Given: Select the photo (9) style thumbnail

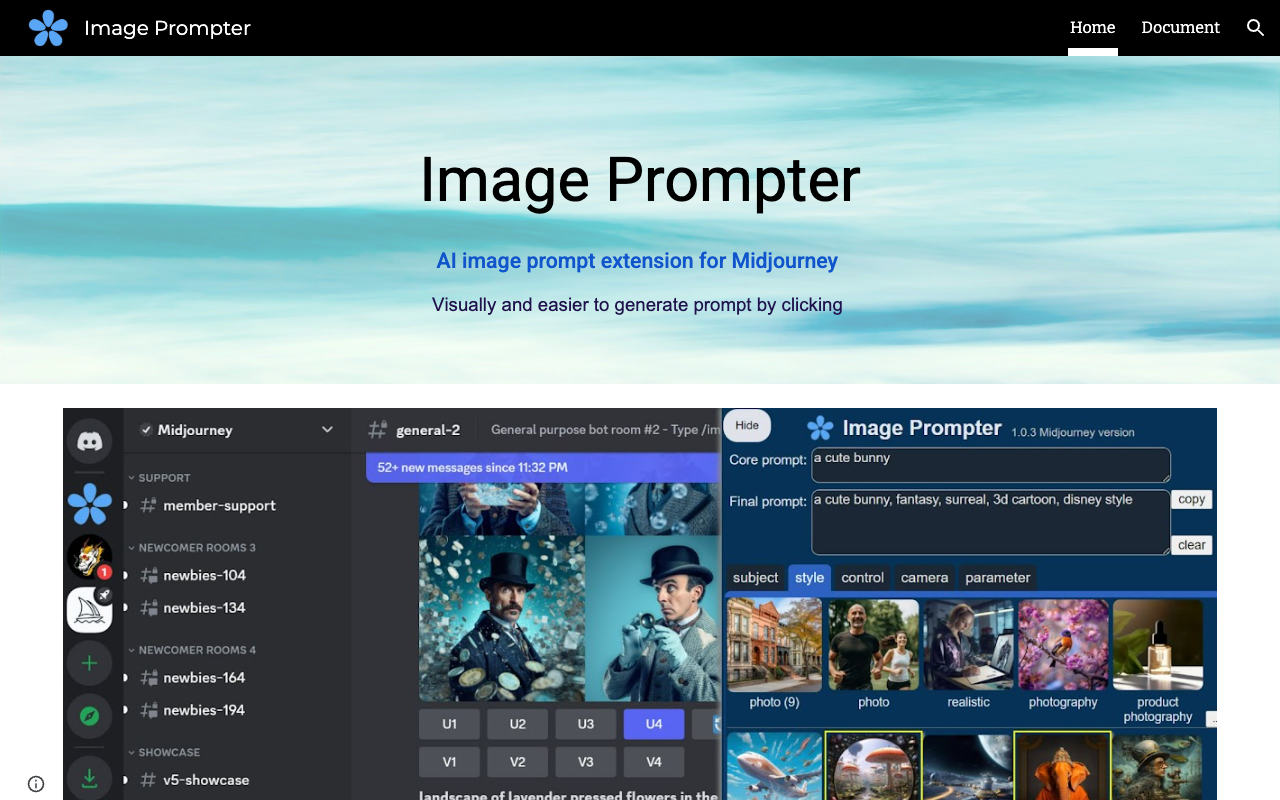Looking at the screenshot, I should pyautogui.click(x=775, y=645).
